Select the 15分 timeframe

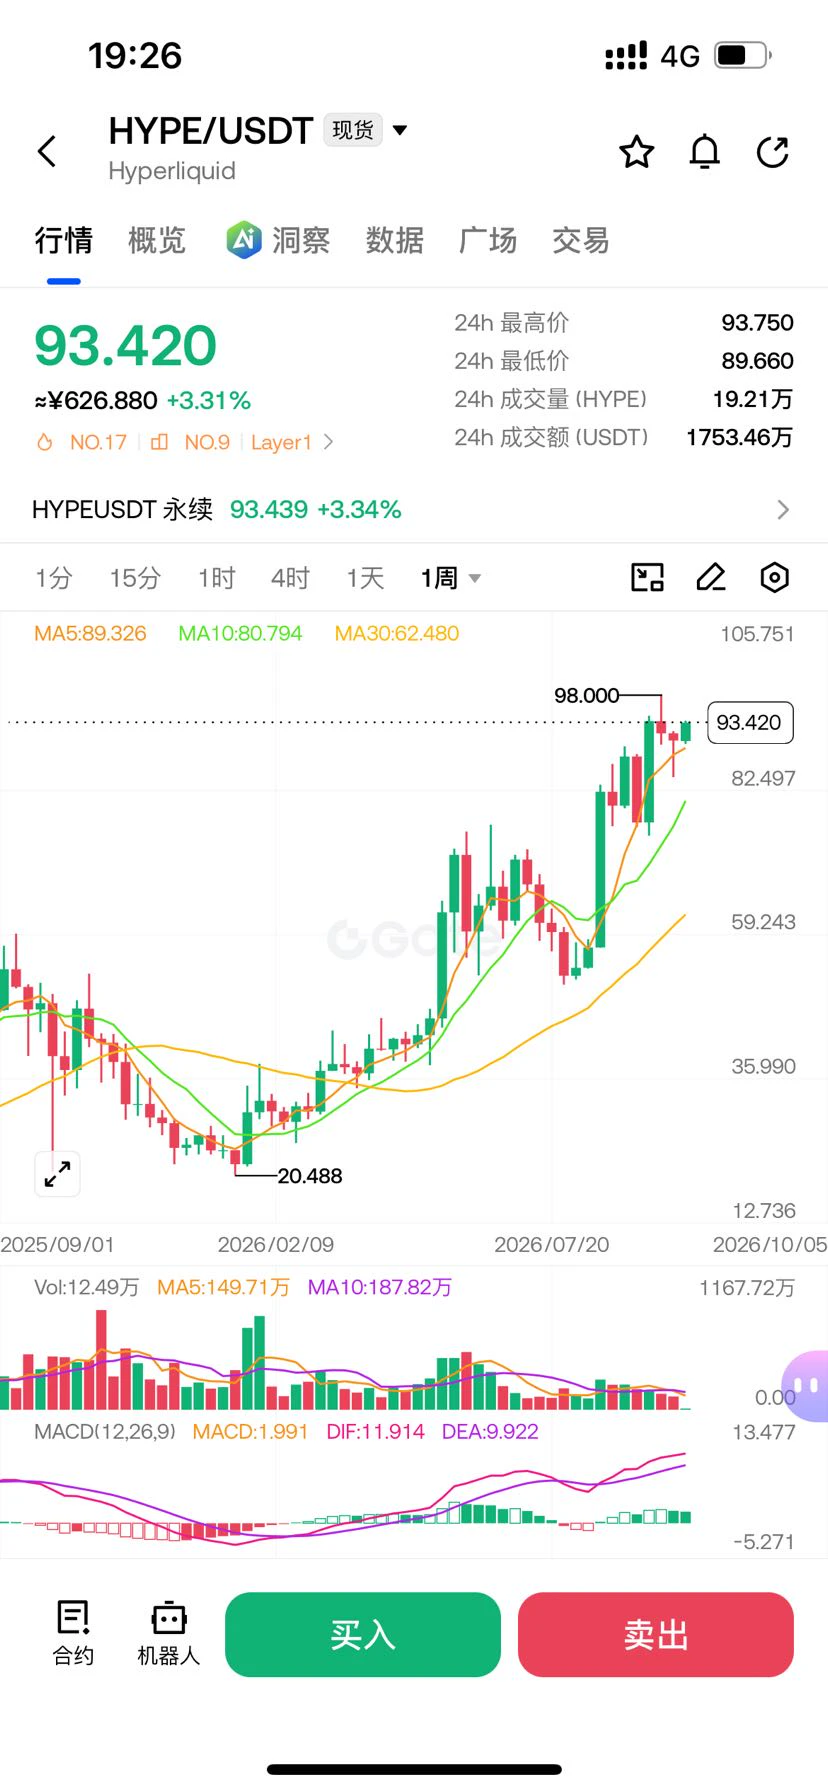tap(135, 578)
